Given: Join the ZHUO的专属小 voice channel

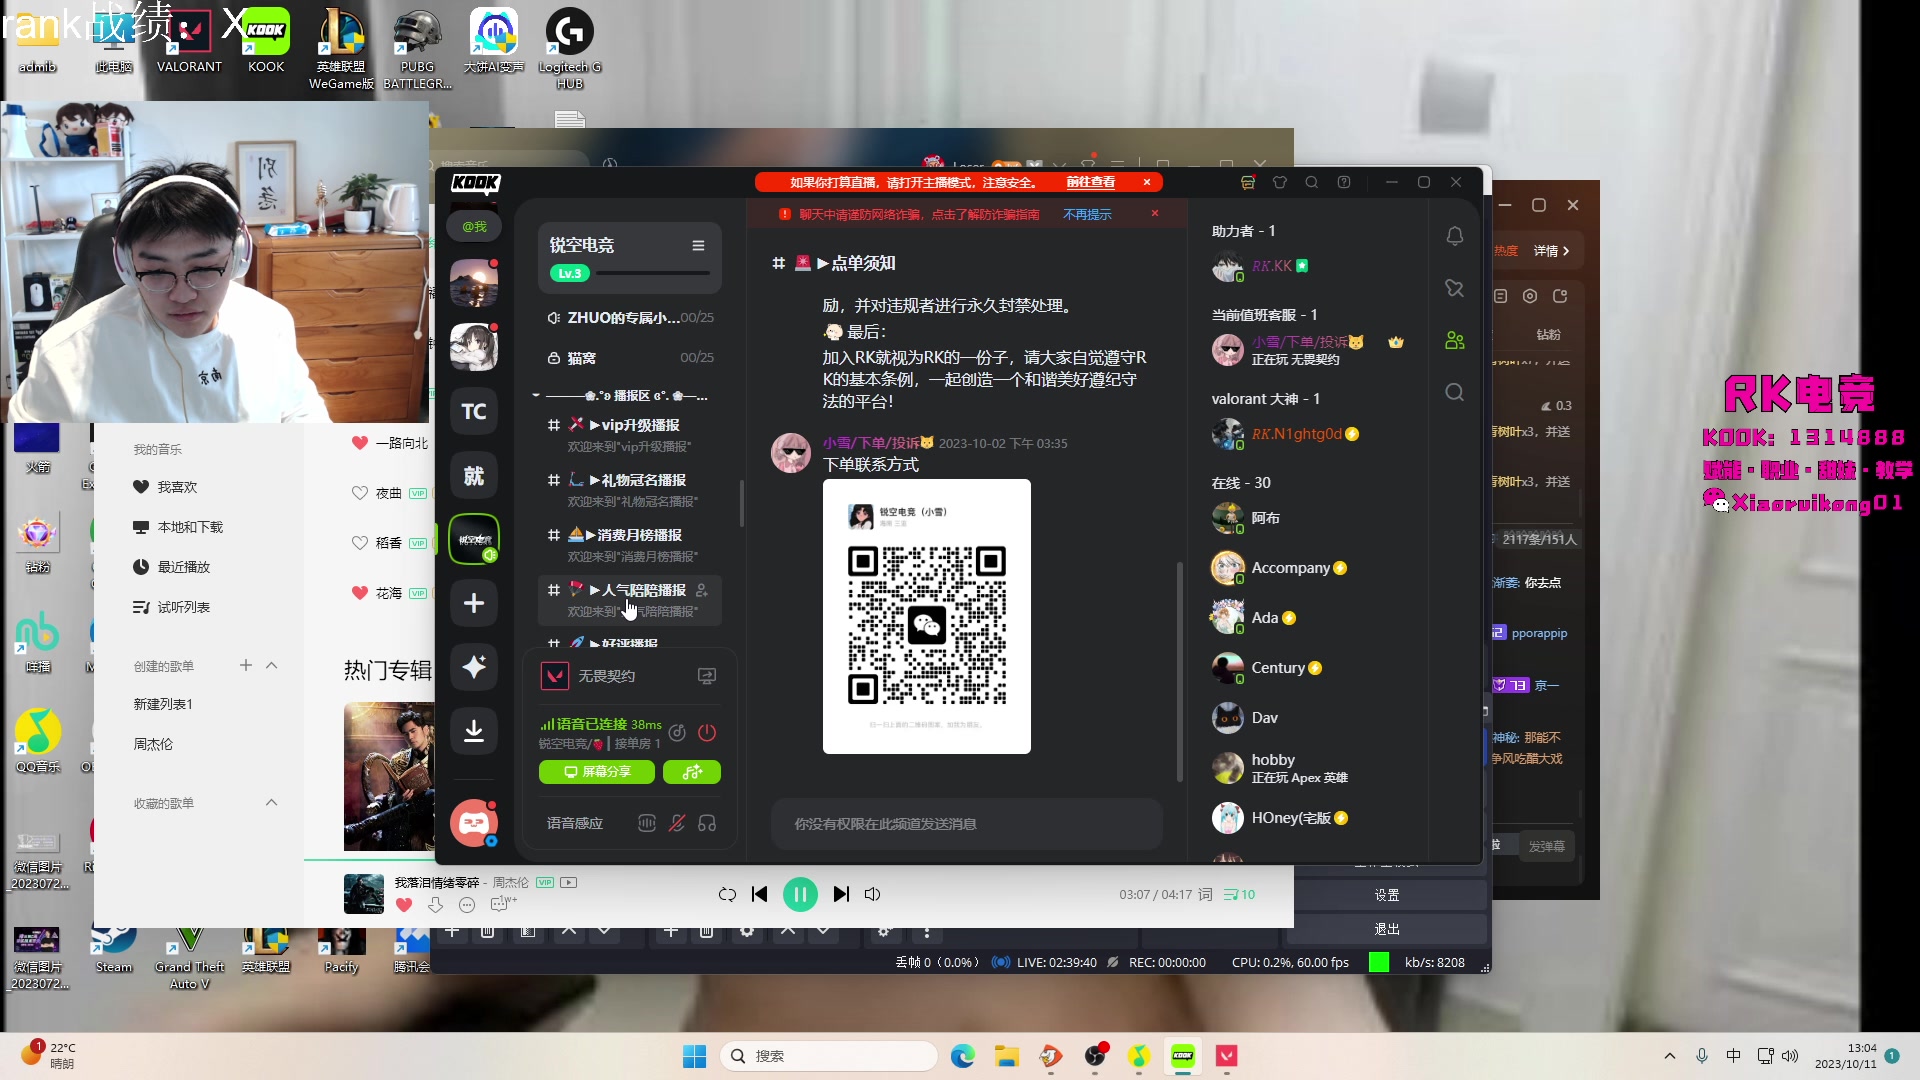Looking at the screenshot, I should [630, 318].
